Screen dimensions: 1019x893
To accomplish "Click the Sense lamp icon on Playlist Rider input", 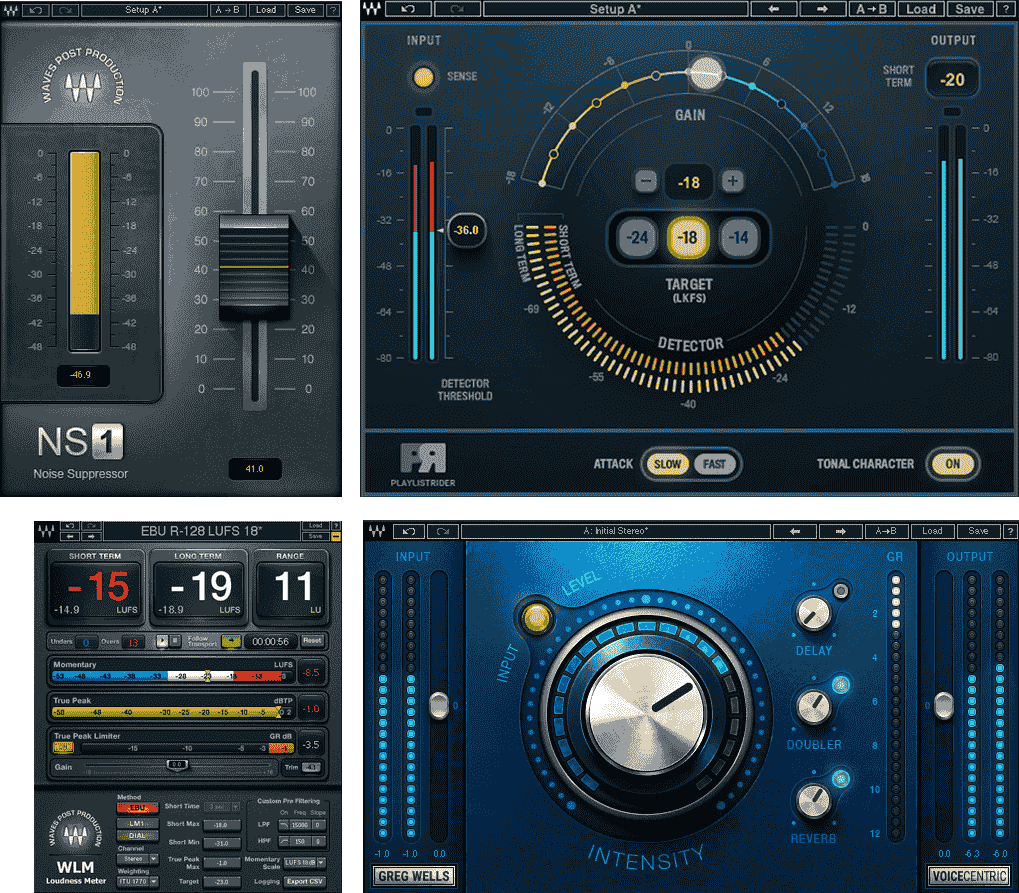I will click(x=423, y=77).
